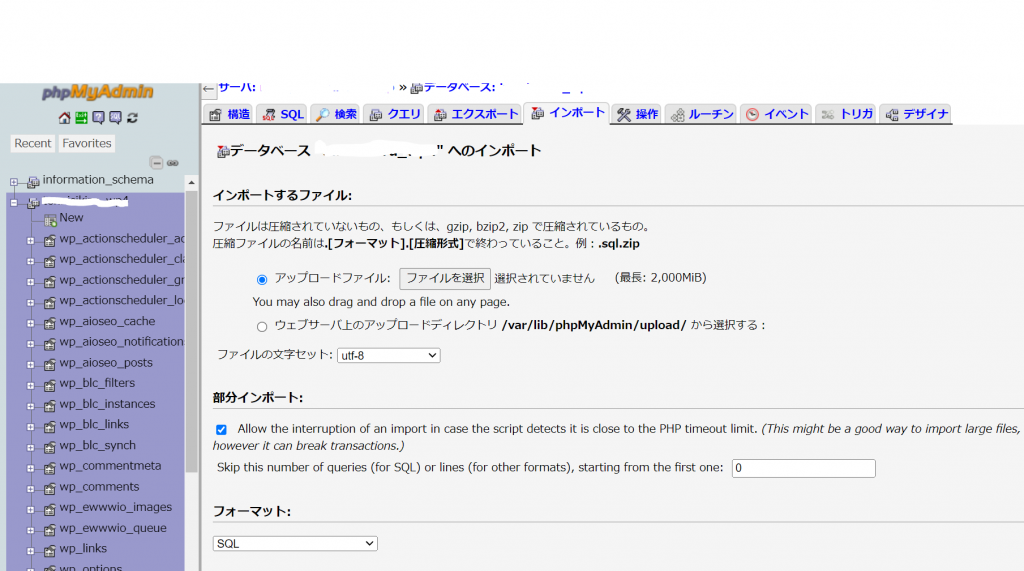
Task: Open the SQL tab
Action: [283, 114]
